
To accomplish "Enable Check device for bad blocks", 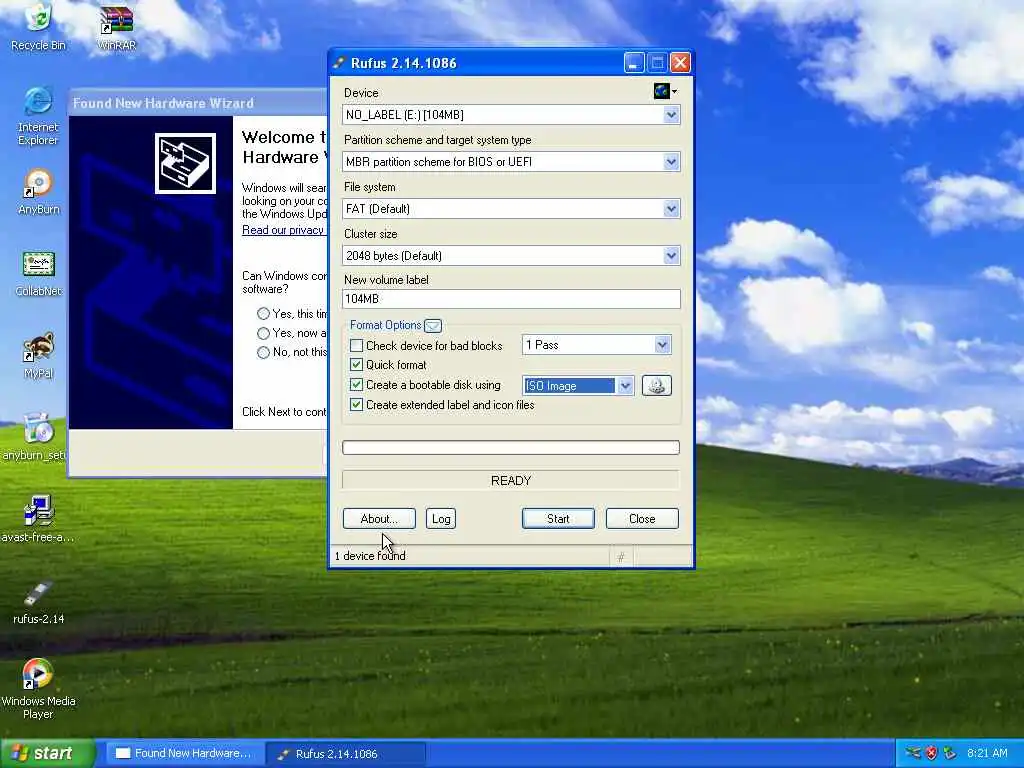I will pos(357,345).
